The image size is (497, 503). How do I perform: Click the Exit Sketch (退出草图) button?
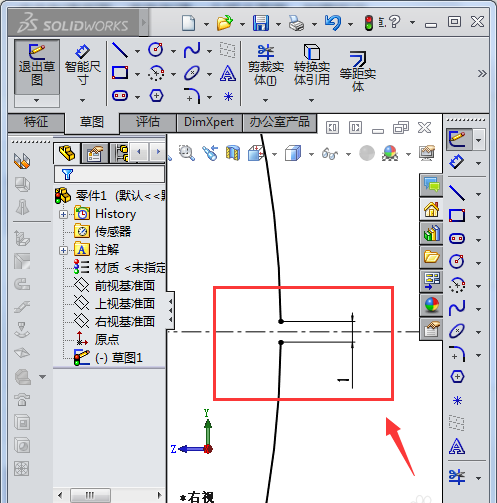click(37, 67)
